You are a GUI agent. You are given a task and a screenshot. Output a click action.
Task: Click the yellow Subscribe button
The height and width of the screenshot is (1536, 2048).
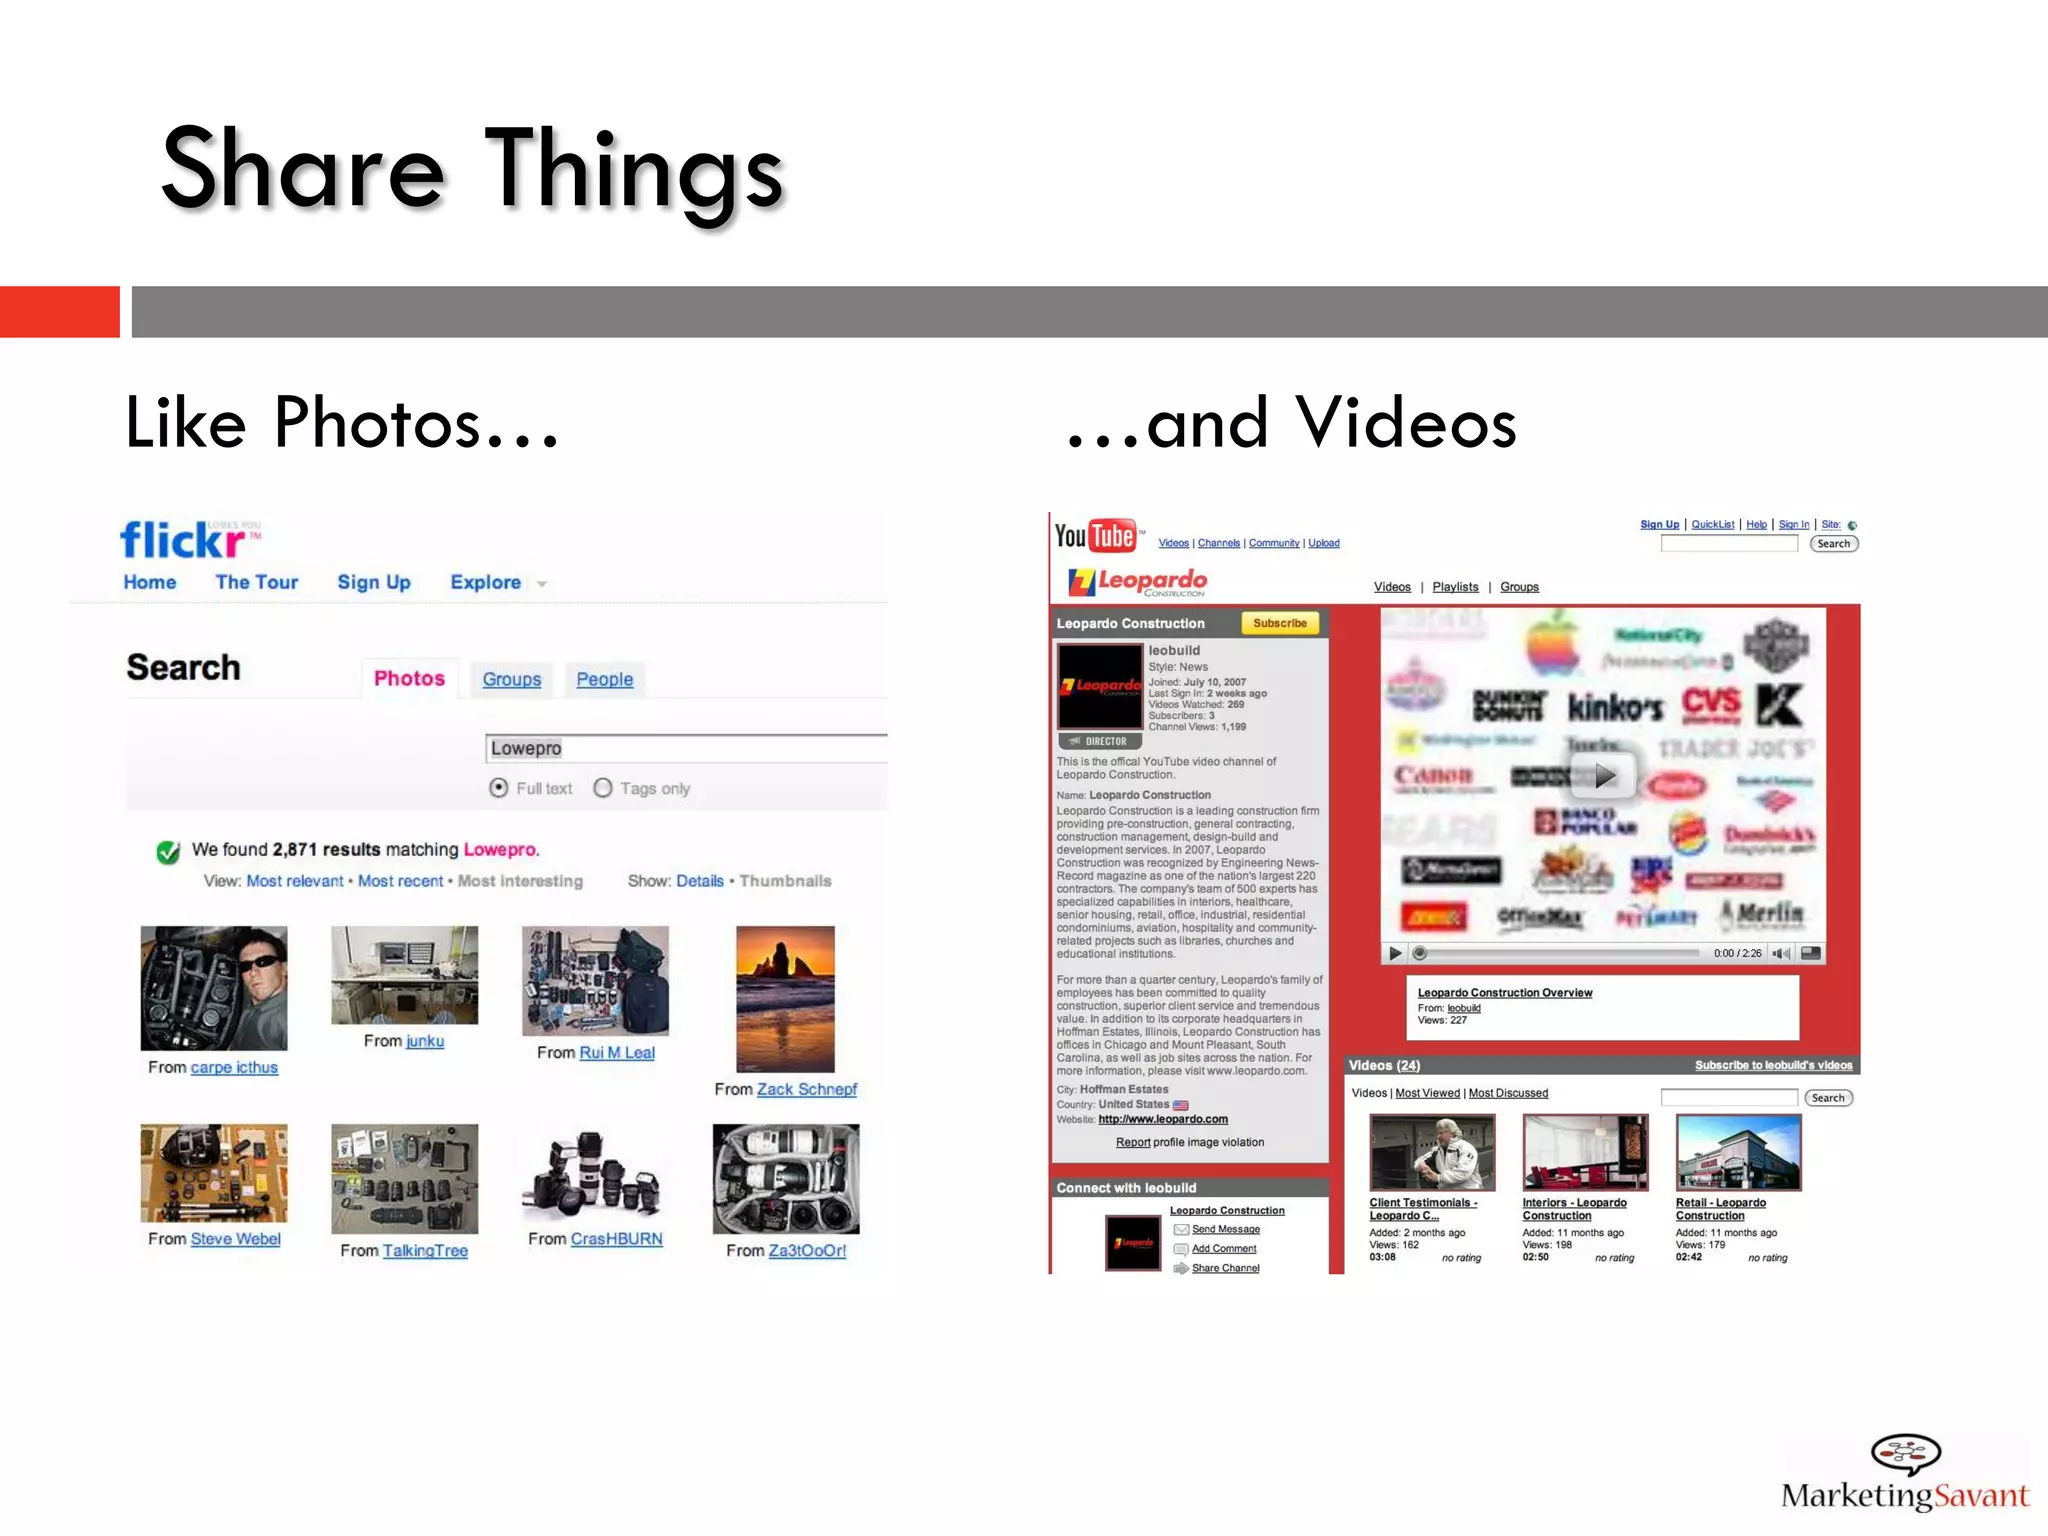pos(1280,623)
